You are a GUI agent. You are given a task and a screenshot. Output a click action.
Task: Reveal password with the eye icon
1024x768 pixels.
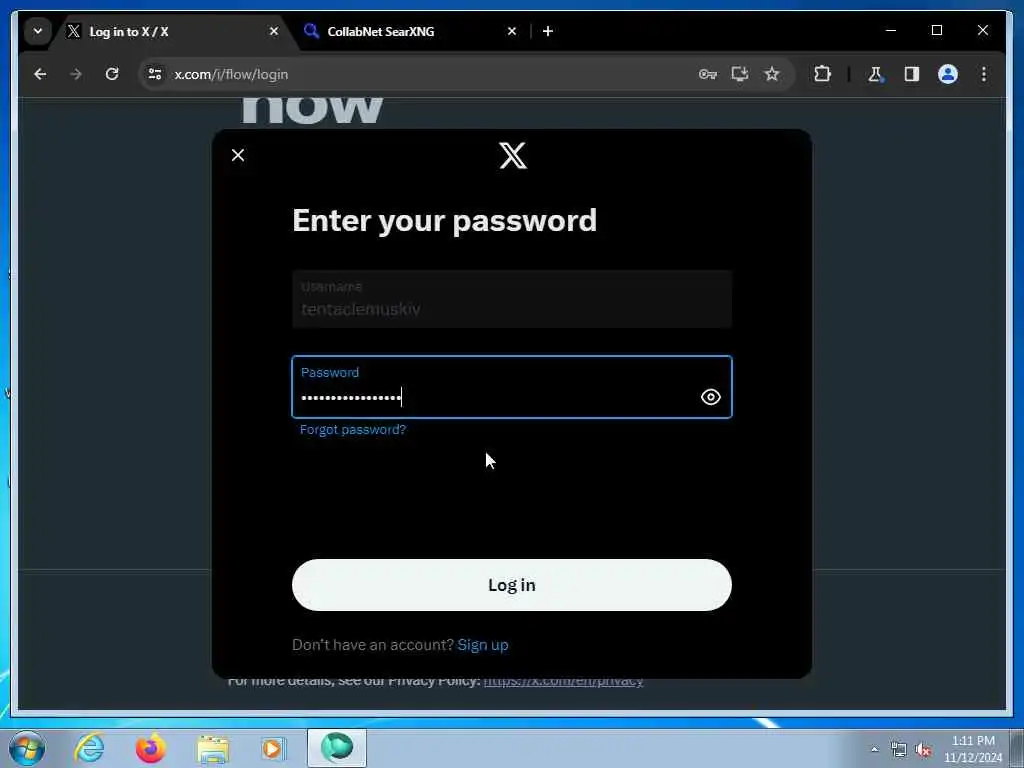tap(711, 397)
